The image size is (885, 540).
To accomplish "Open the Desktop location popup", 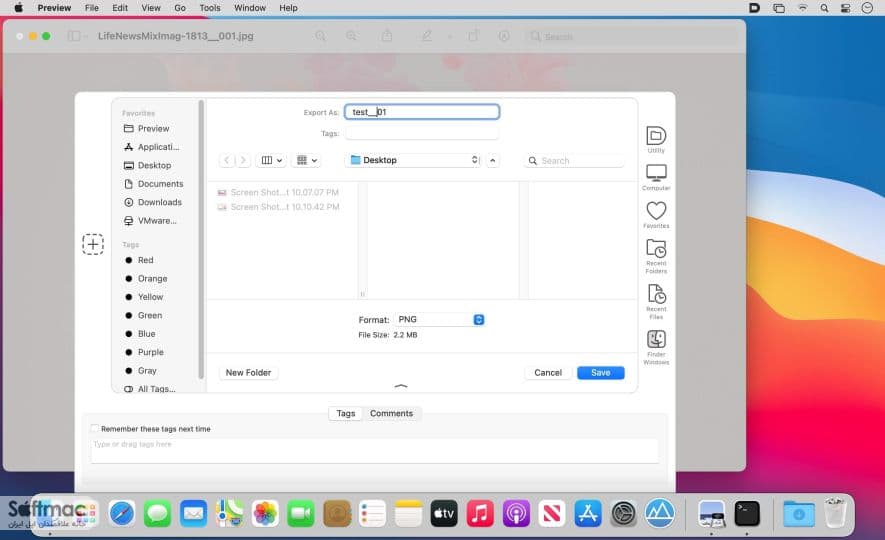I will pos(414,160).
